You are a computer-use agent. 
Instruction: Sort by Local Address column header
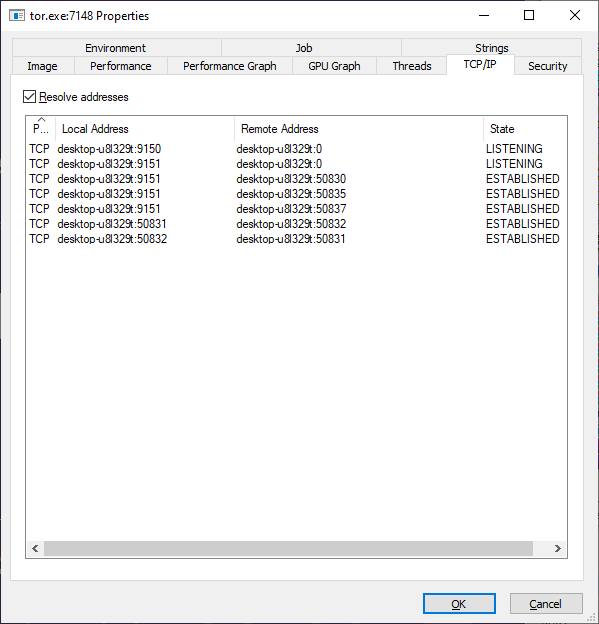tap(145, 129)
